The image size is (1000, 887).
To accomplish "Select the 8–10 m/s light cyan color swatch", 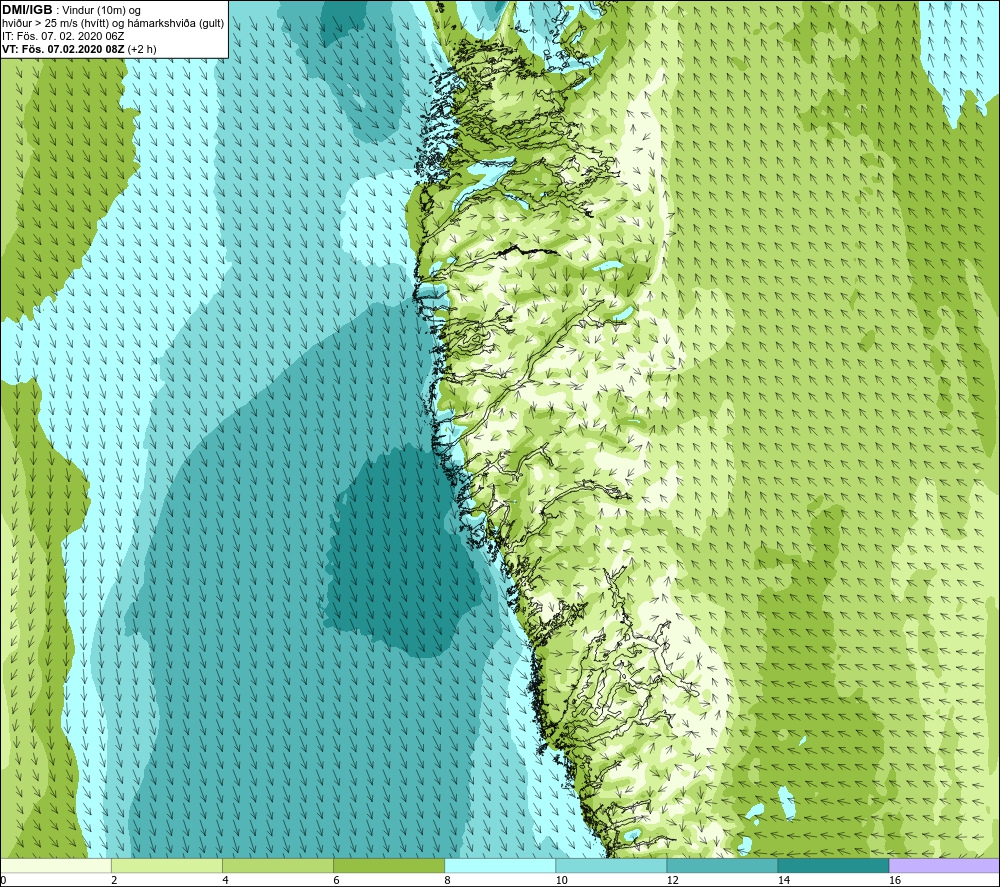I will coord(500,865).
